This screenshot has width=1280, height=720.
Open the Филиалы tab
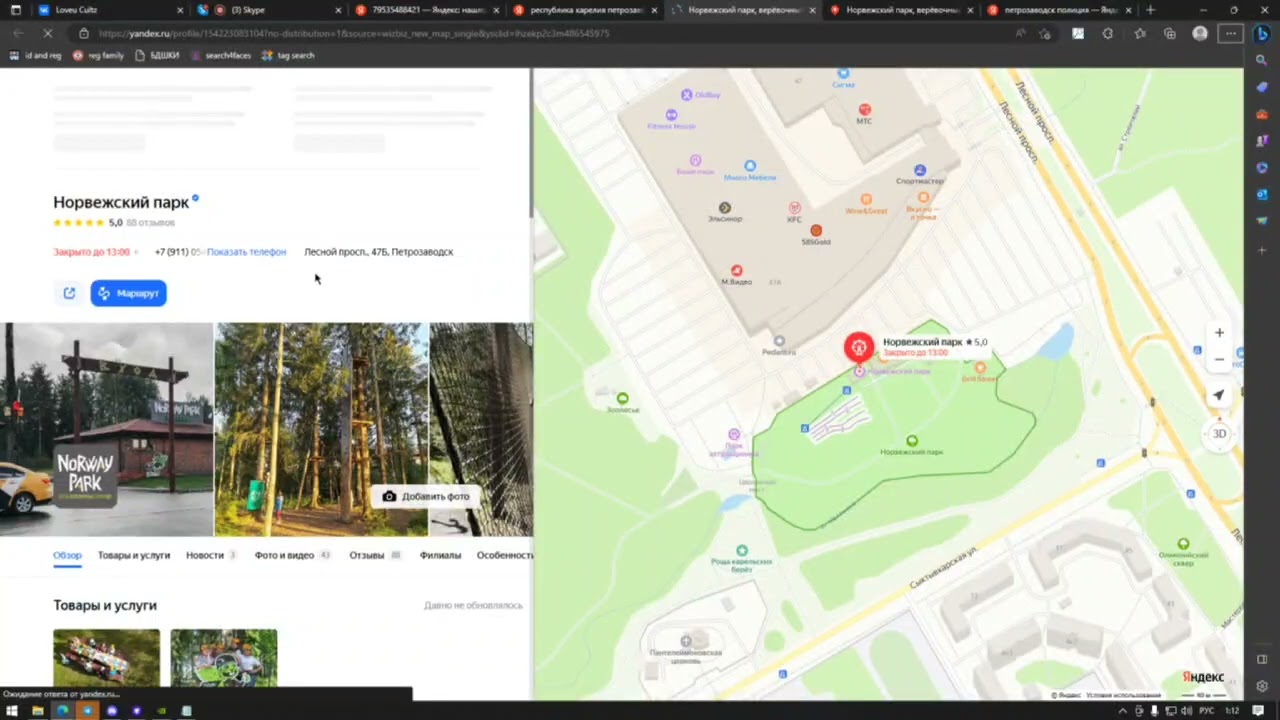pos(440,555)
